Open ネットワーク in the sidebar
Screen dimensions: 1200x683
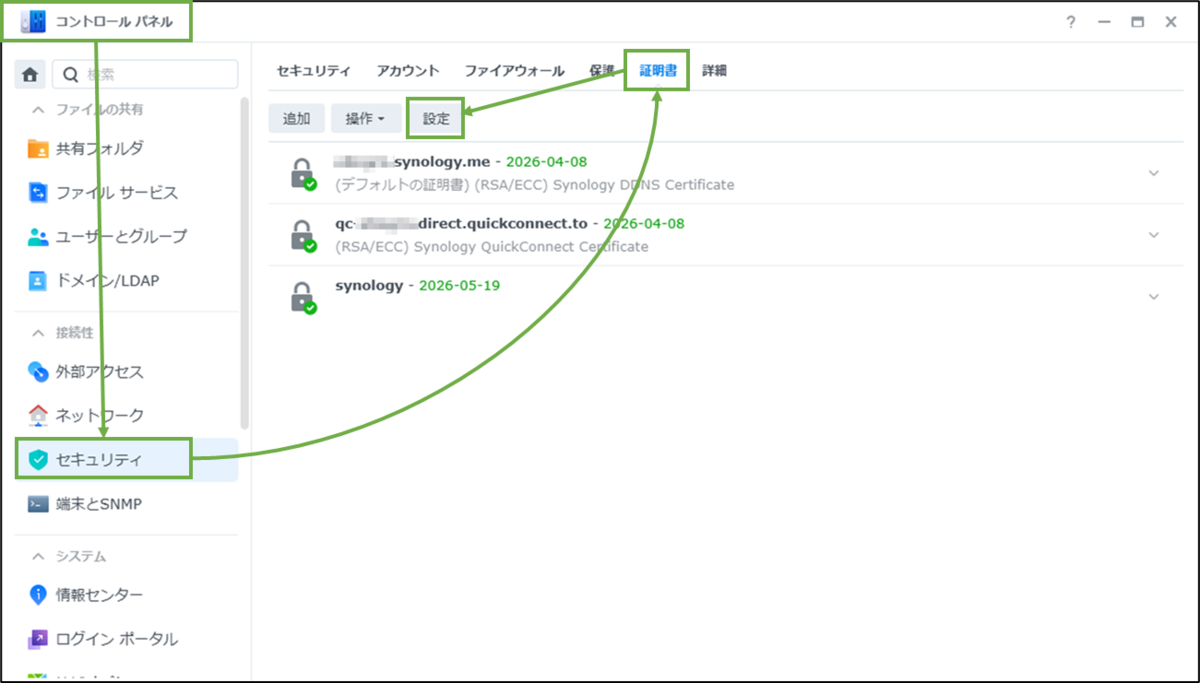pos(127,415)
